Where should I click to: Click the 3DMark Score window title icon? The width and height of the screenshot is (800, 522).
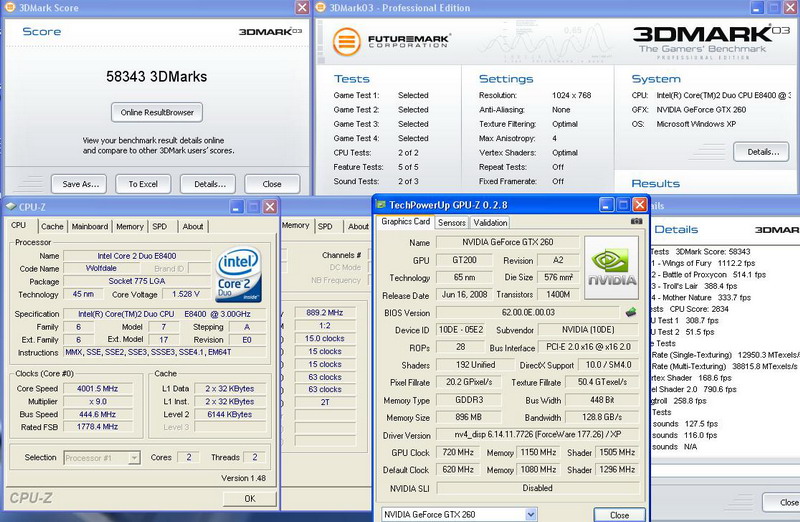tap(10, 7)
